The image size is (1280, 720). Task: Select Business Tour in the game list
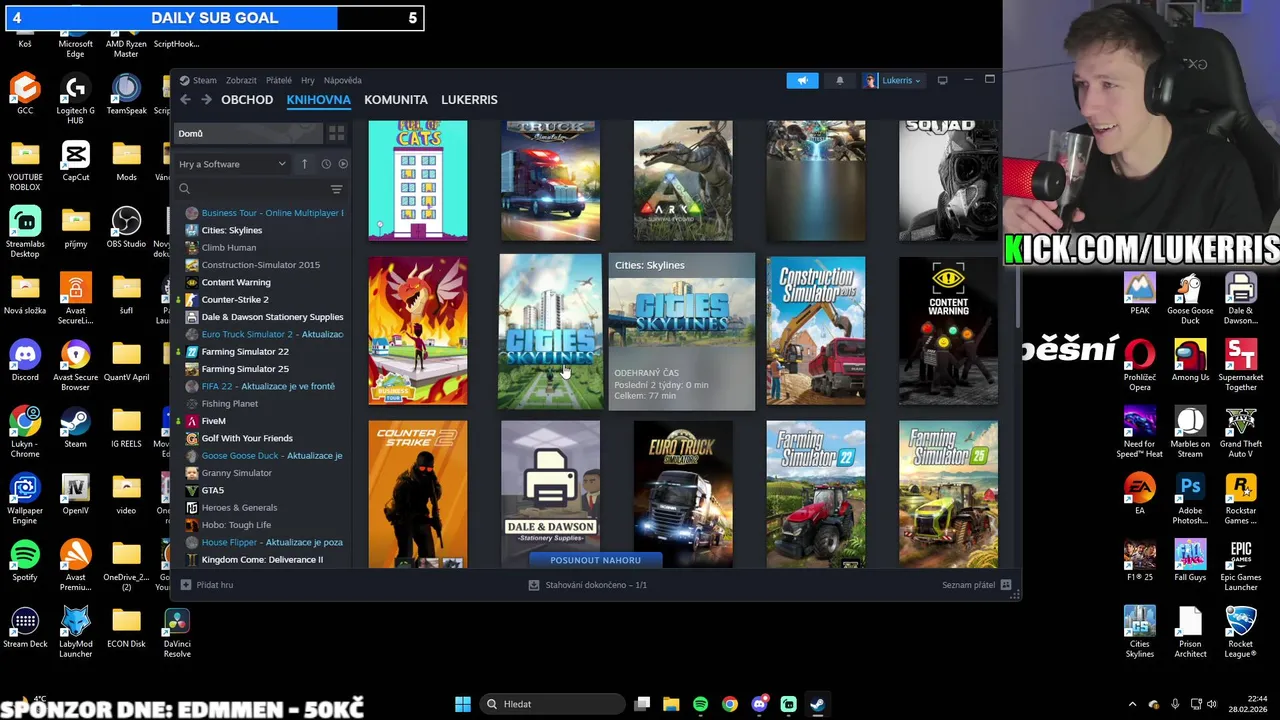pos(264,213)
